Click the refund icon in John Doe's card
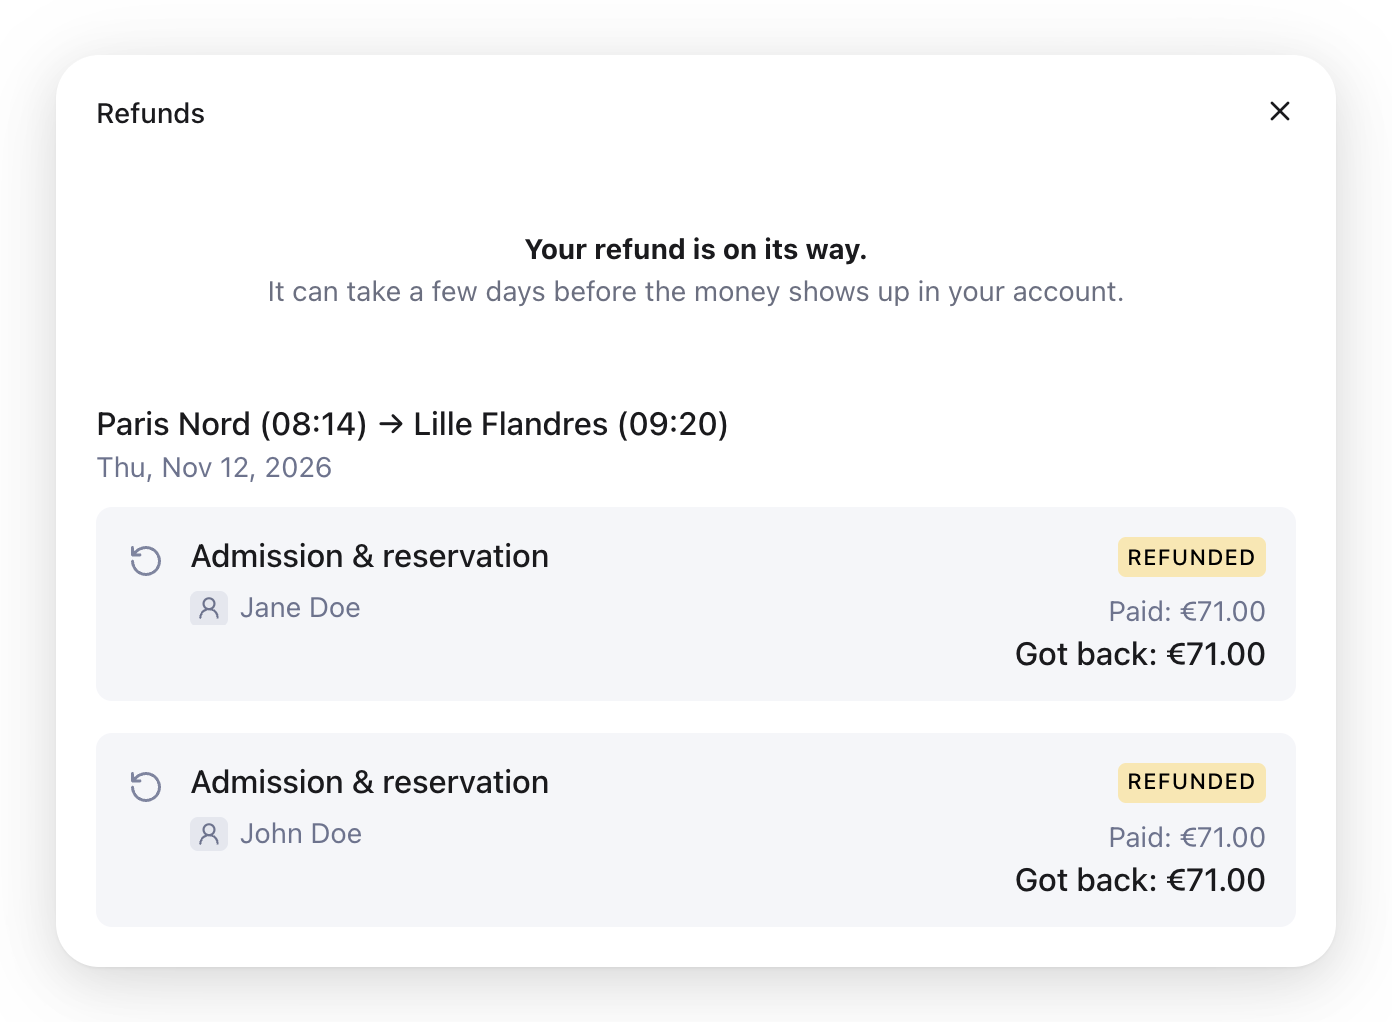This screenshot has width=1392, height=1022. [x=146, y=787]
